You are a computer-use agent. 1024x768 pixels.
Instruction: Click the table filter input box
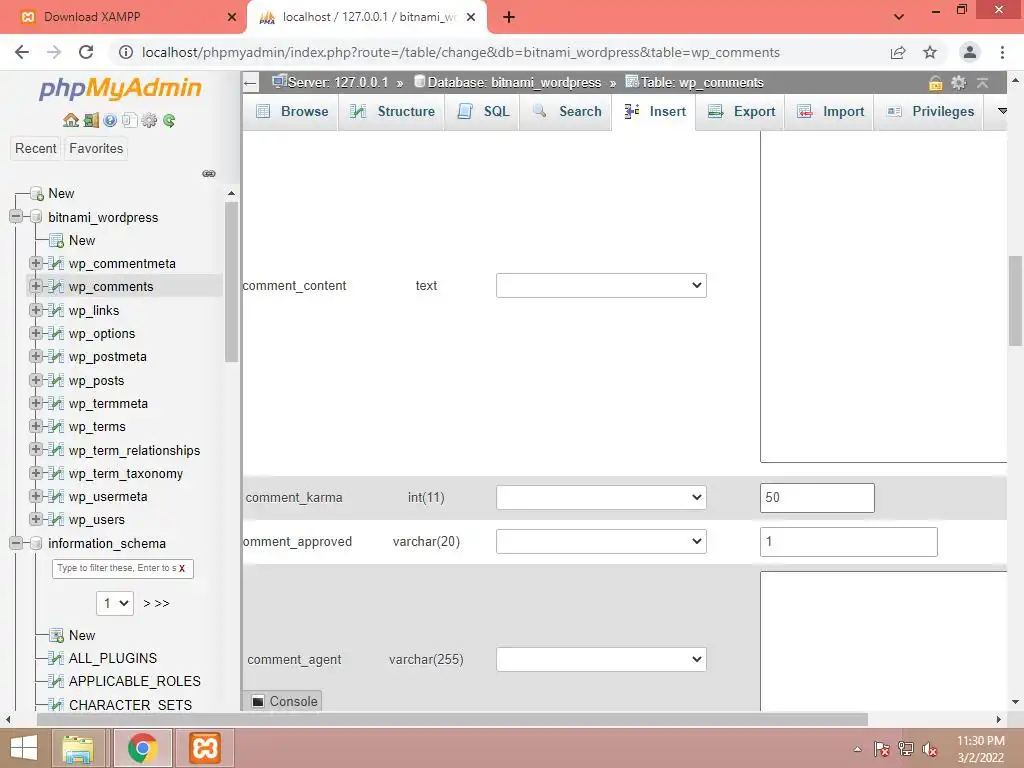122,568
